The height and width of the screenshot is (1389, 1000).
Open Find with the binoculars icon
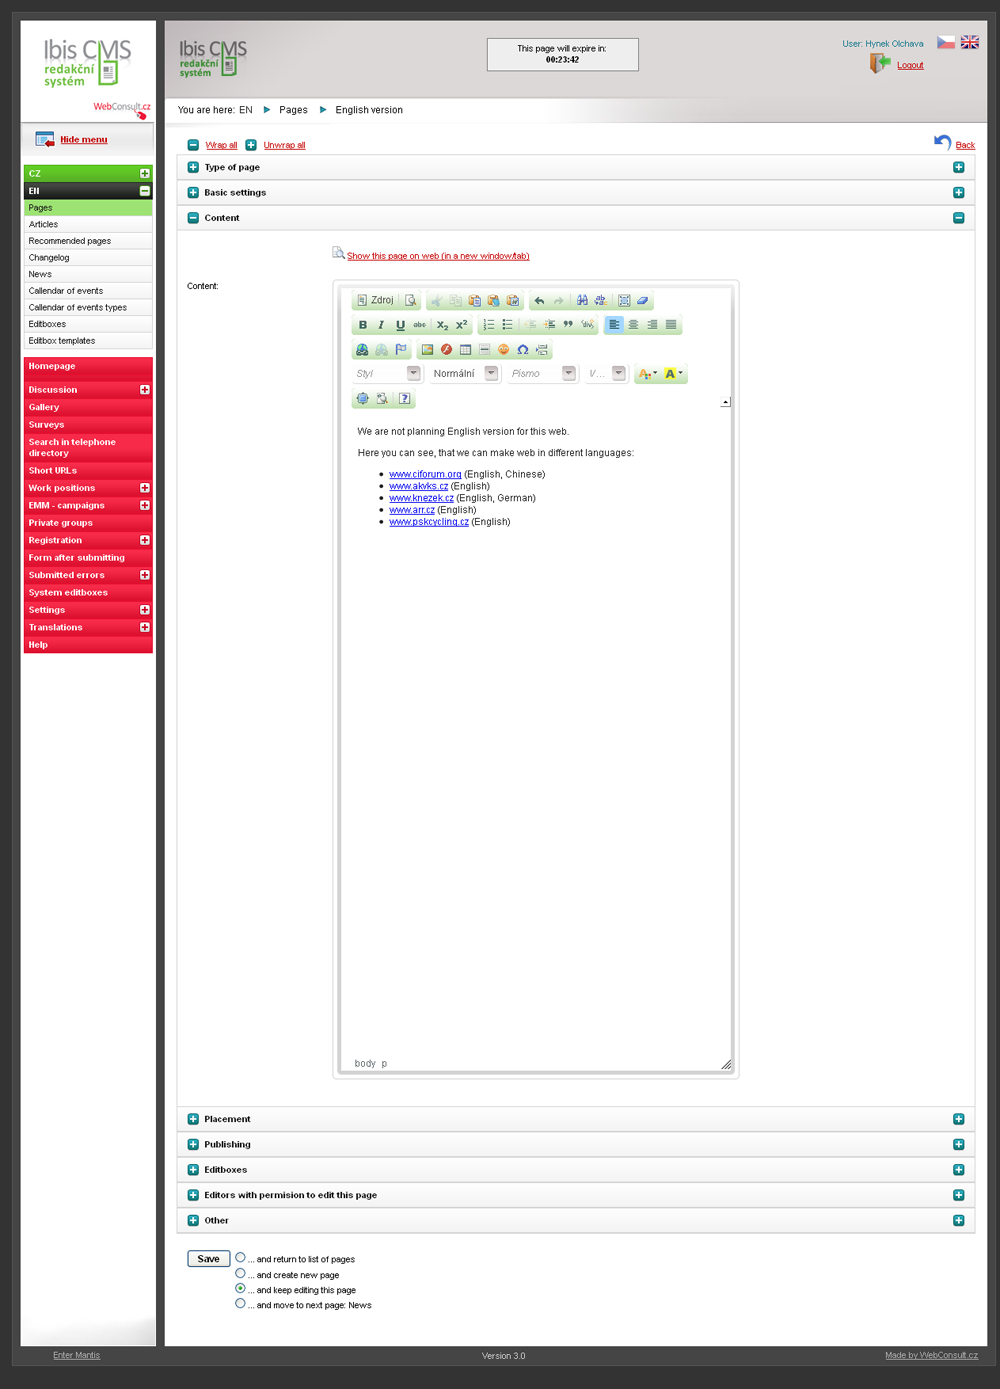(x=582, y=300)
